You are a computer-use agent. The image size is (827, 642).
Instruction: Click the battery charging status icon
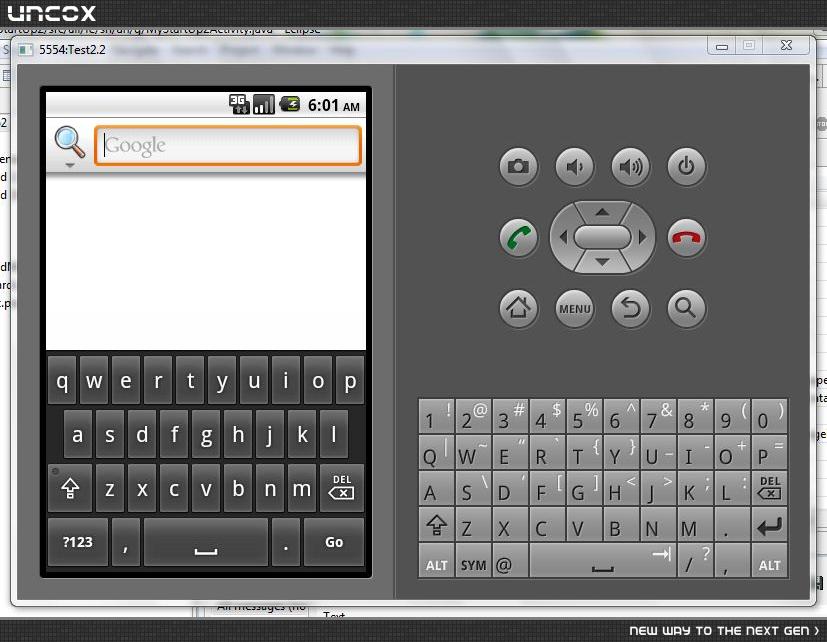pos(290,104)
